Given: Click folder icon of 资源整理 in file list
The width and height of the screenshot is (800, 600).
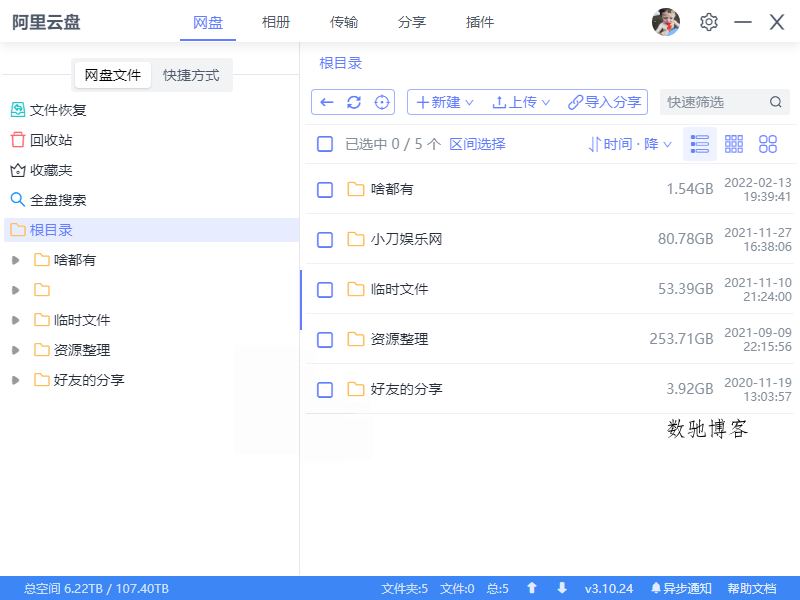Looking at the screenshot, I should 356,339.
